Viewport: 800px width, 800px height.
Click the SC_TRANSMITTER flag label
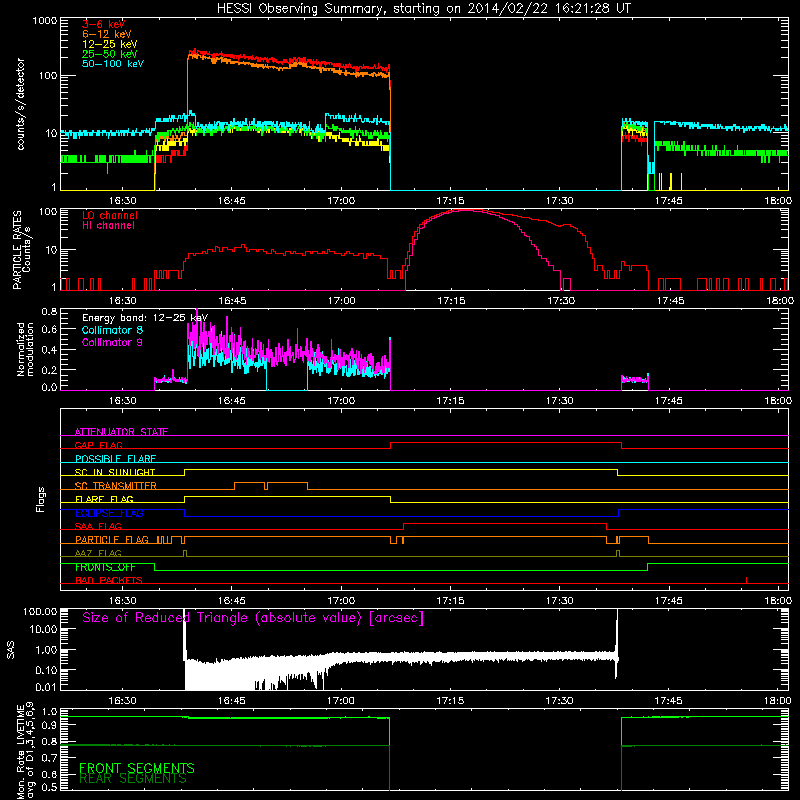pyautogui.click(x=116, y=486)
